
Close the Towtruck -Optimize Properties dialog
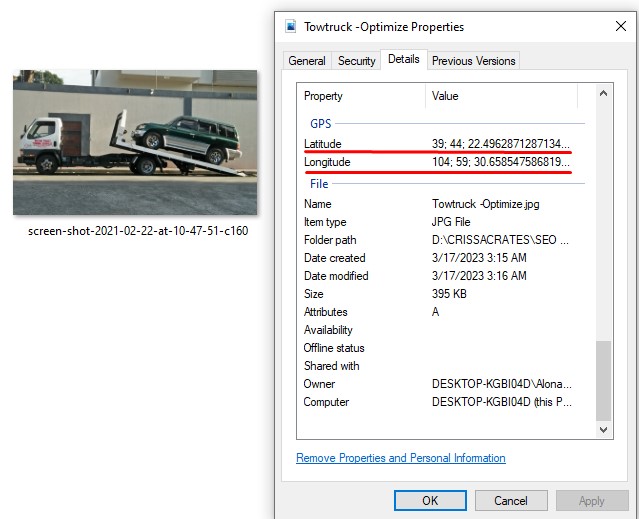(x=621, y=26)
